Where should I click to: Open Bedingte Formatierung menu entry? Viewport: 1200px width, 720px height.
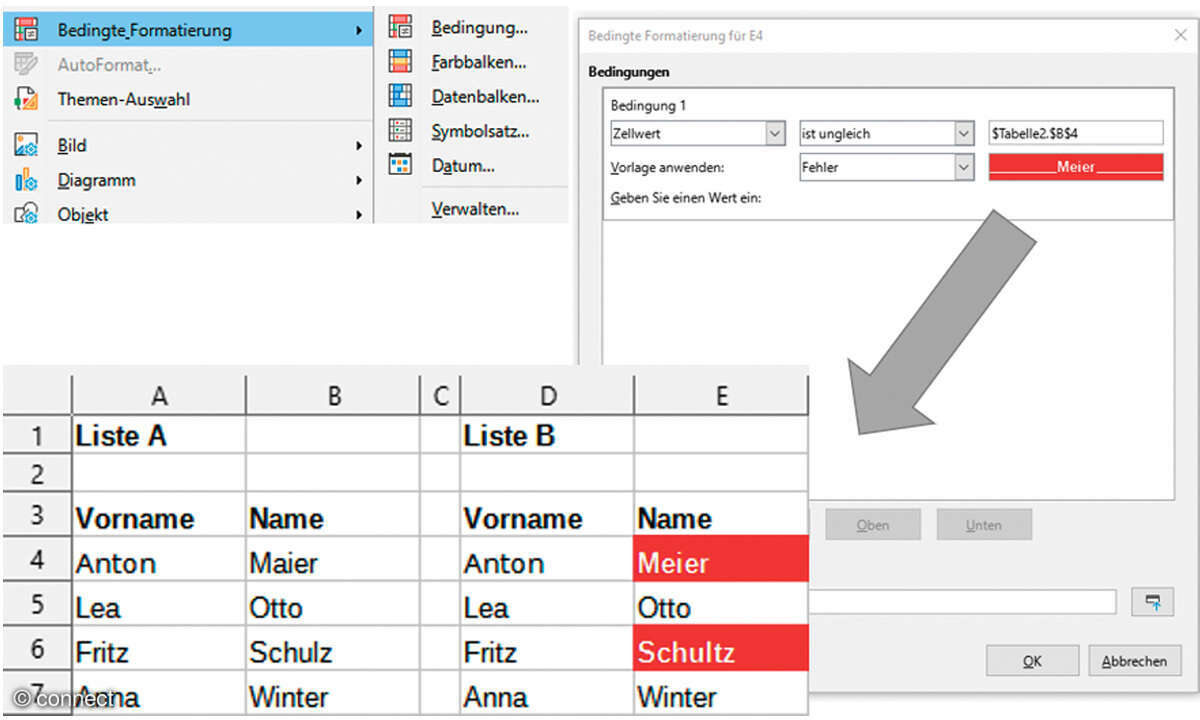[x=187, y=30]
